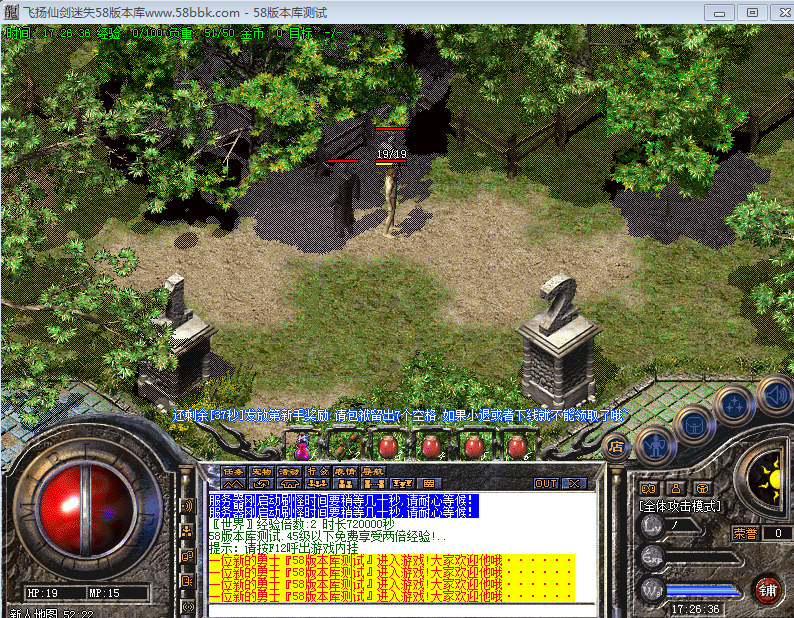Click the X exit button beside OUT
The height and width of the screenshot is (618, 794).
click(x=574, y=484)
